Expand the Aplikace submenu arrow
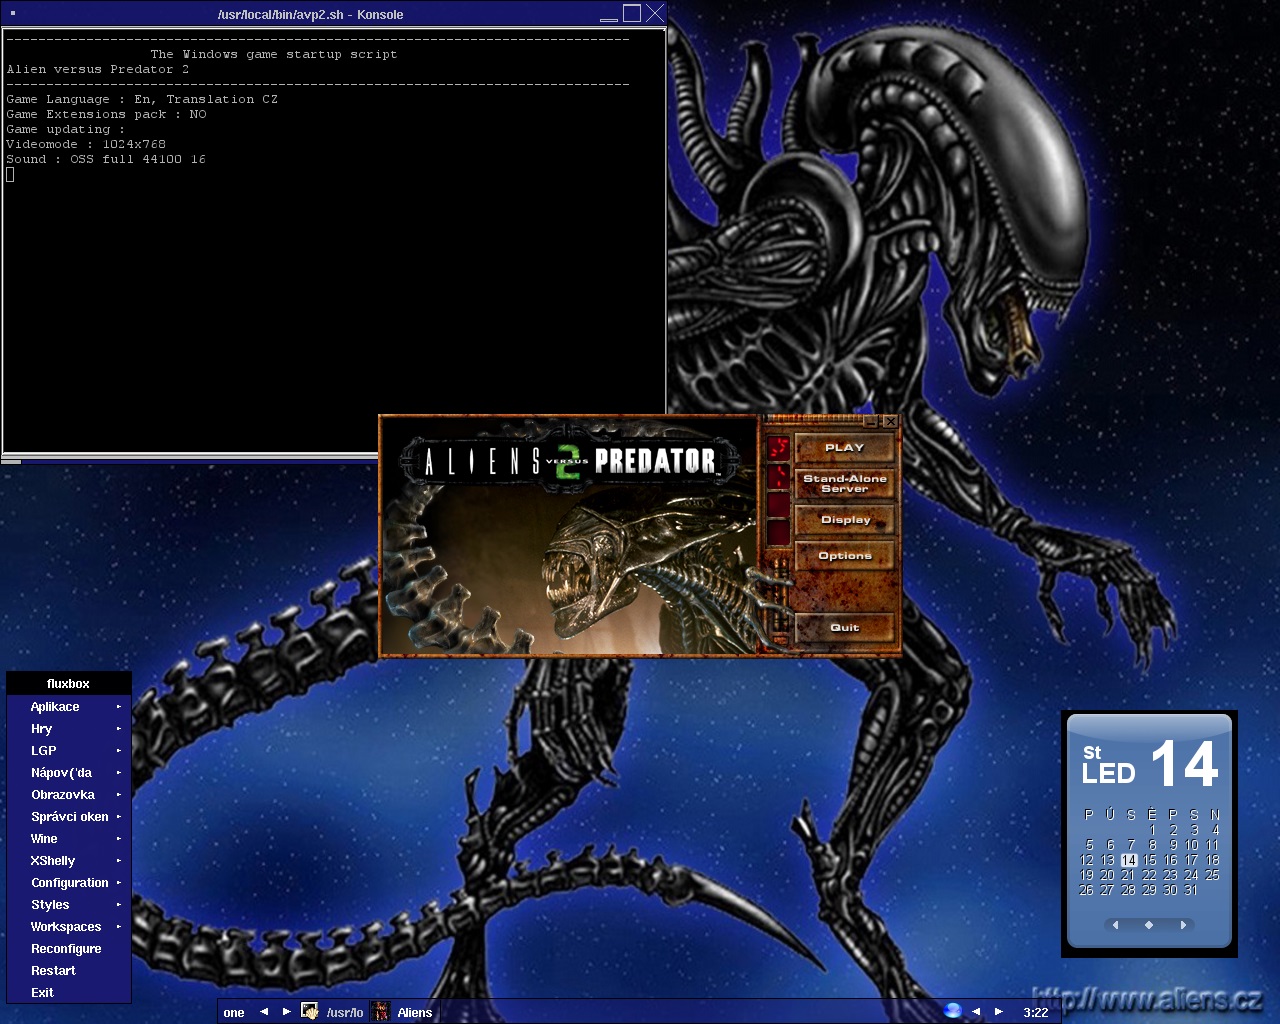The width and height of the screenshot is (1280, 1024). [x=118, y=707]
